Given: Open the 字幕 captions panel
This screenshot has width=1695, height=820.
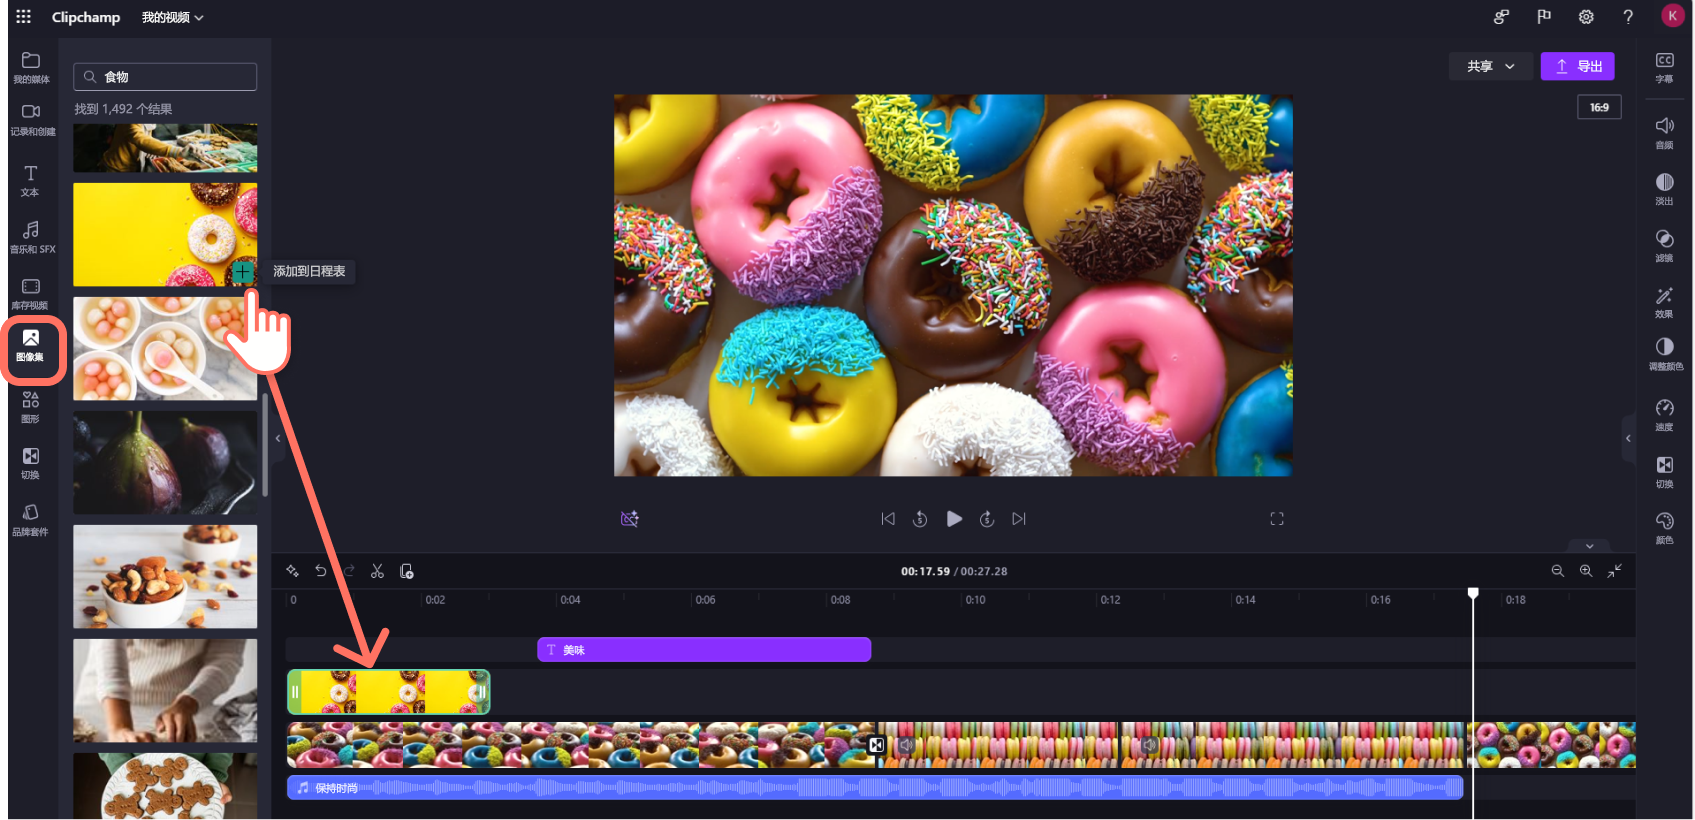Looking at the screenshot, I should pyautogui.click(x=1665, y=68).
